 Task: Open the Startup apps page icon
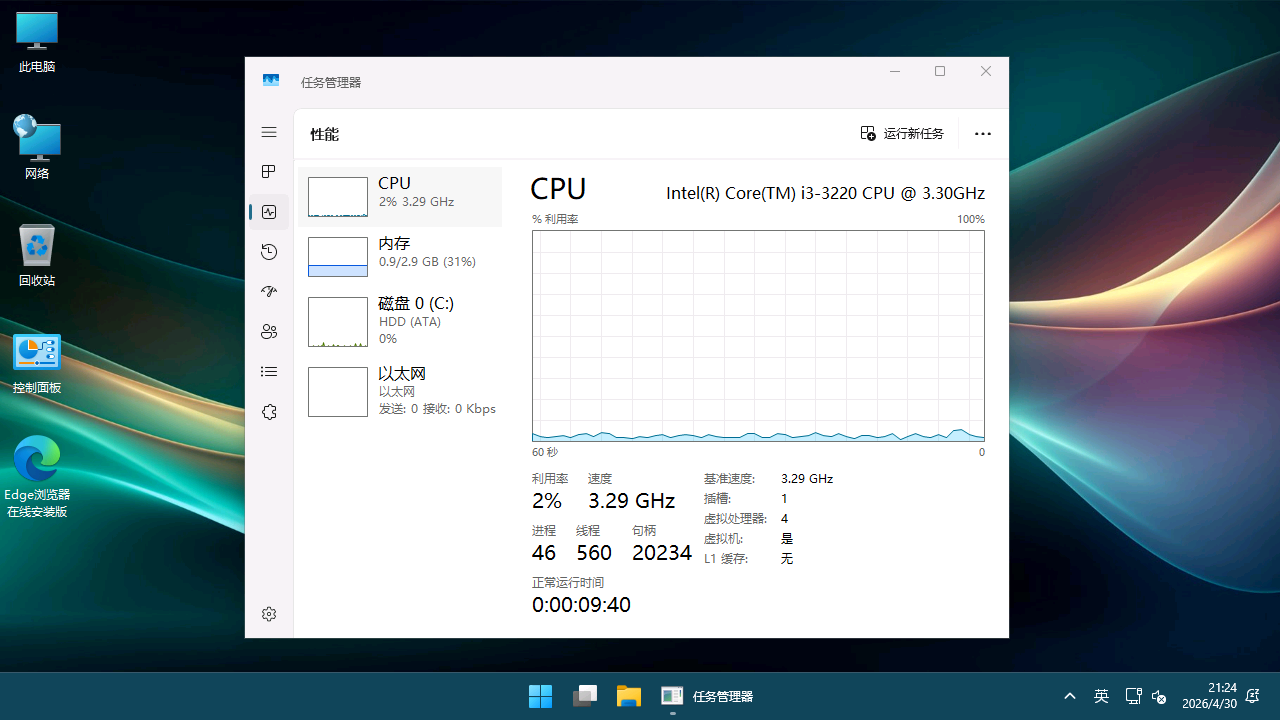coord(269,292)
